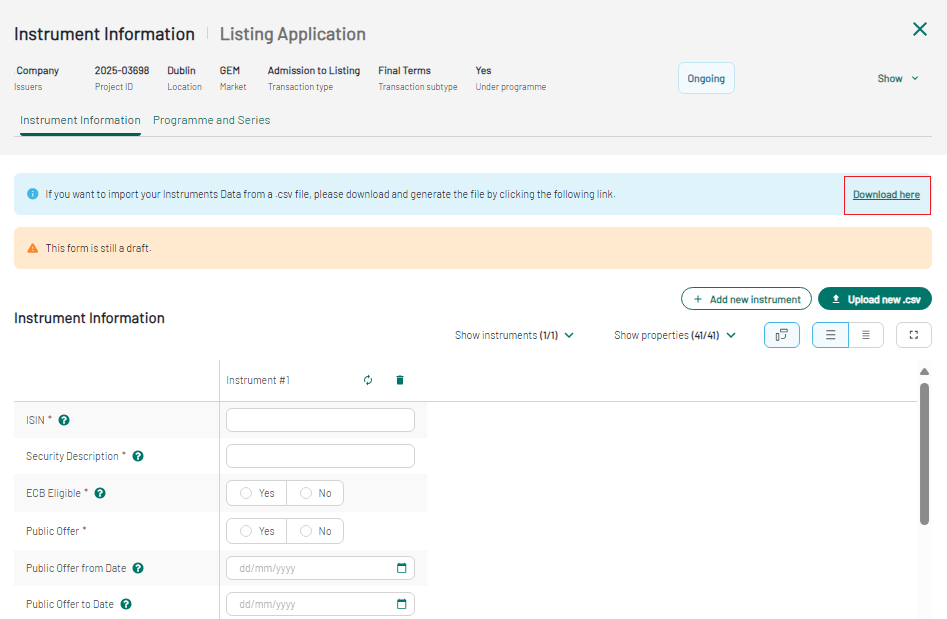This screenshot has width=947, height=619.
Task: Click help icon beside Security Description
Action: (138, 456)
